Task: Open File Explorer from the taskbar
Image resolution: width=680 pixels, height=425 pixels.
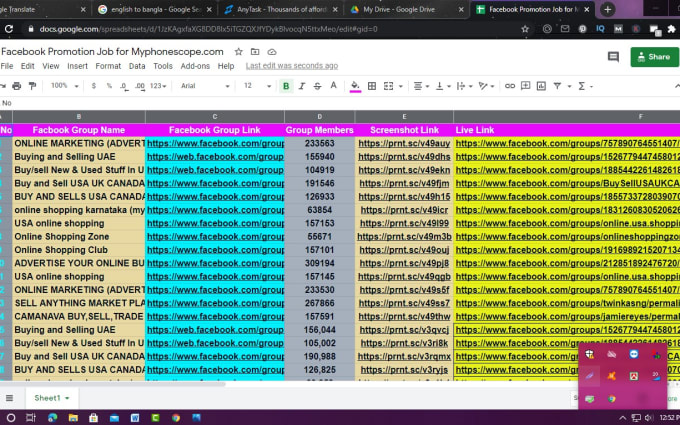Action: [x=73, y=418]
